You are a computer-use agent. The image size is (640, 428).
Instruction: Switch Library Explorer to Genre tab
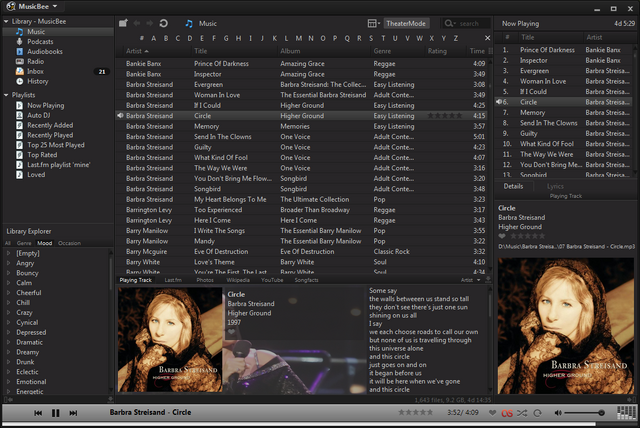tap(24, 243)
